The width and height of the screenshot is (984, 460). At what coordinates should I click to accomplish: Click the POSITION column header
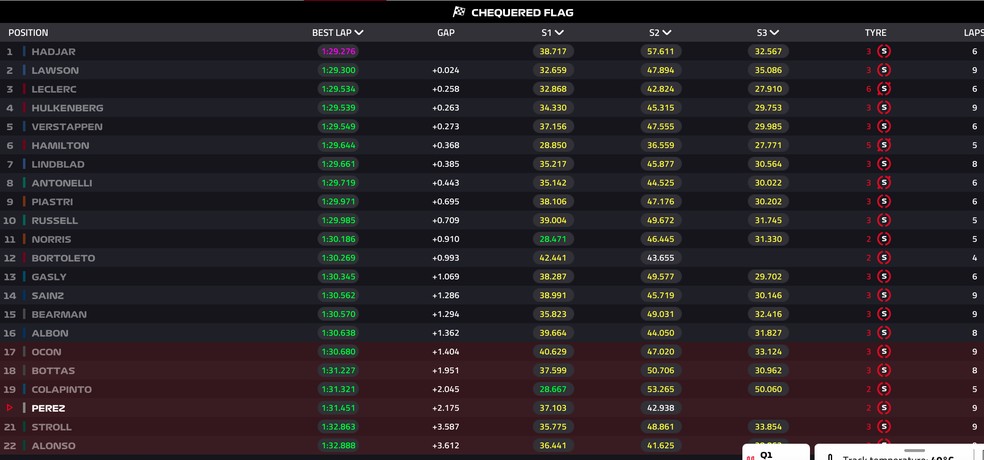tap(28, 33)
